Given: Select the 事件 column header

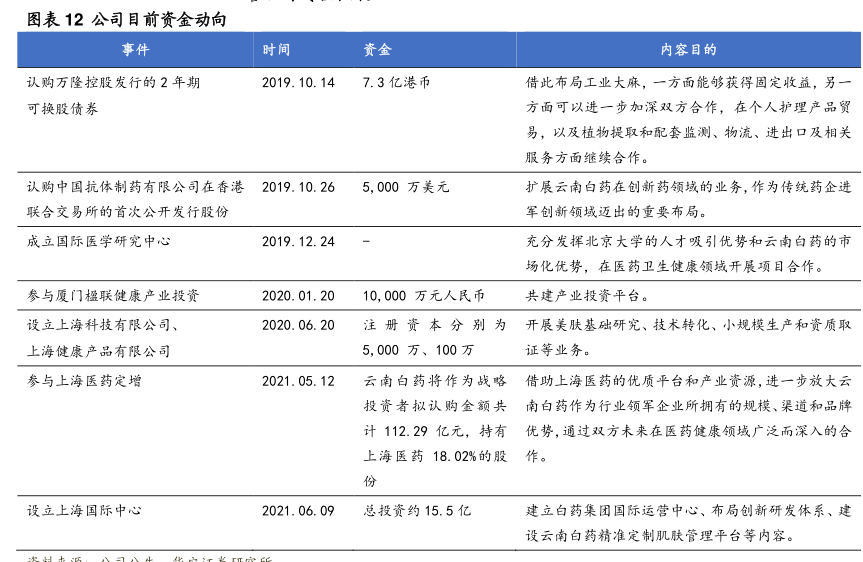Looking at the screenshot, I should pyautogui.click(x=135, y=50).
